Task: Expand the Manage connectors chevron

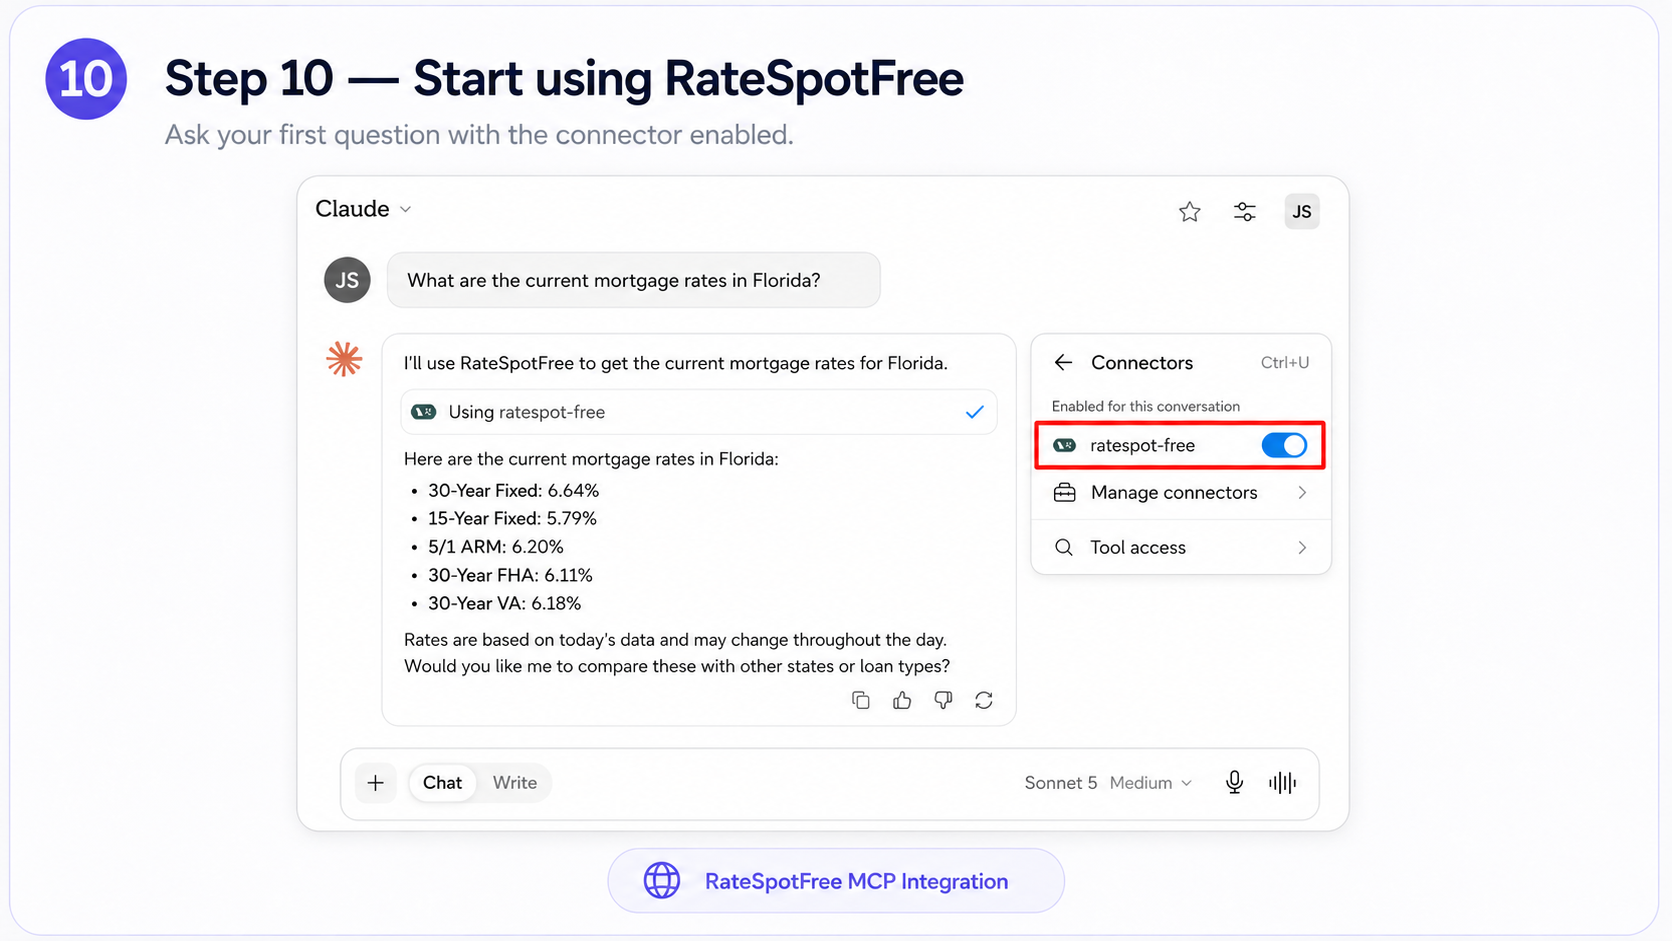Action: (x=1302, y=493)
